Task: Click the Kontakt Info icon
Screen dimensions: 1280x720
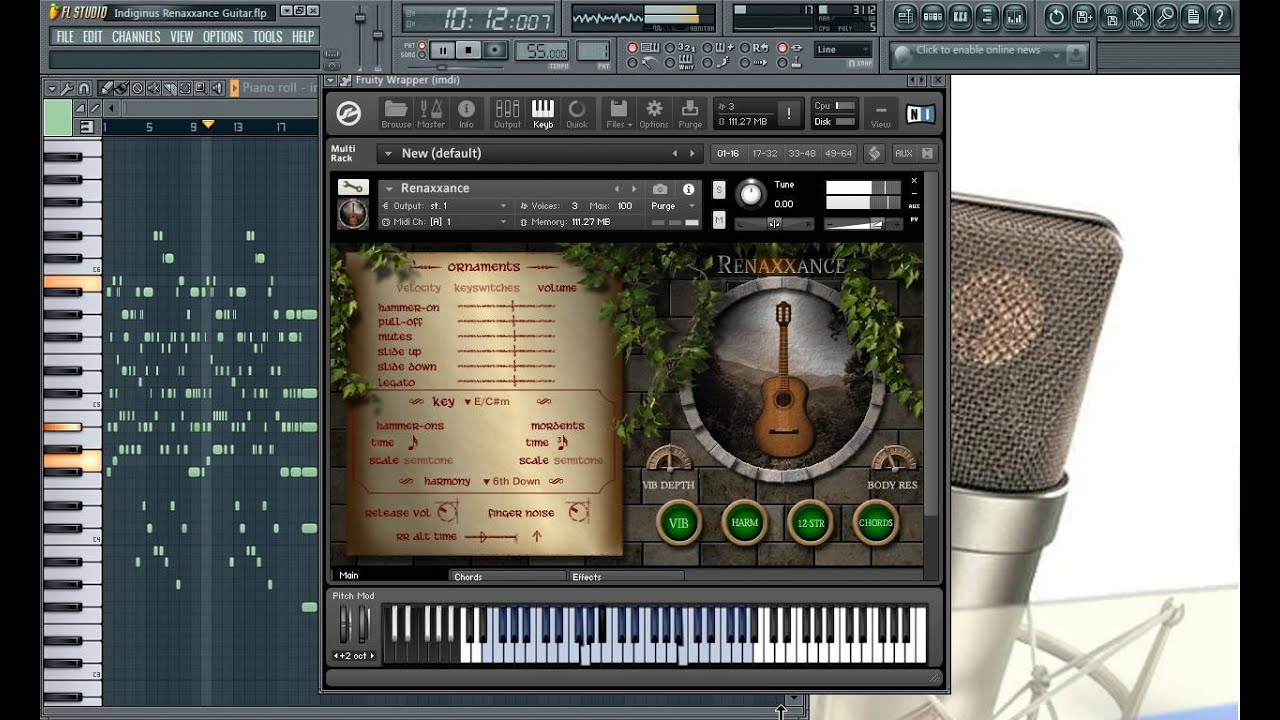Action: point(466,114)
